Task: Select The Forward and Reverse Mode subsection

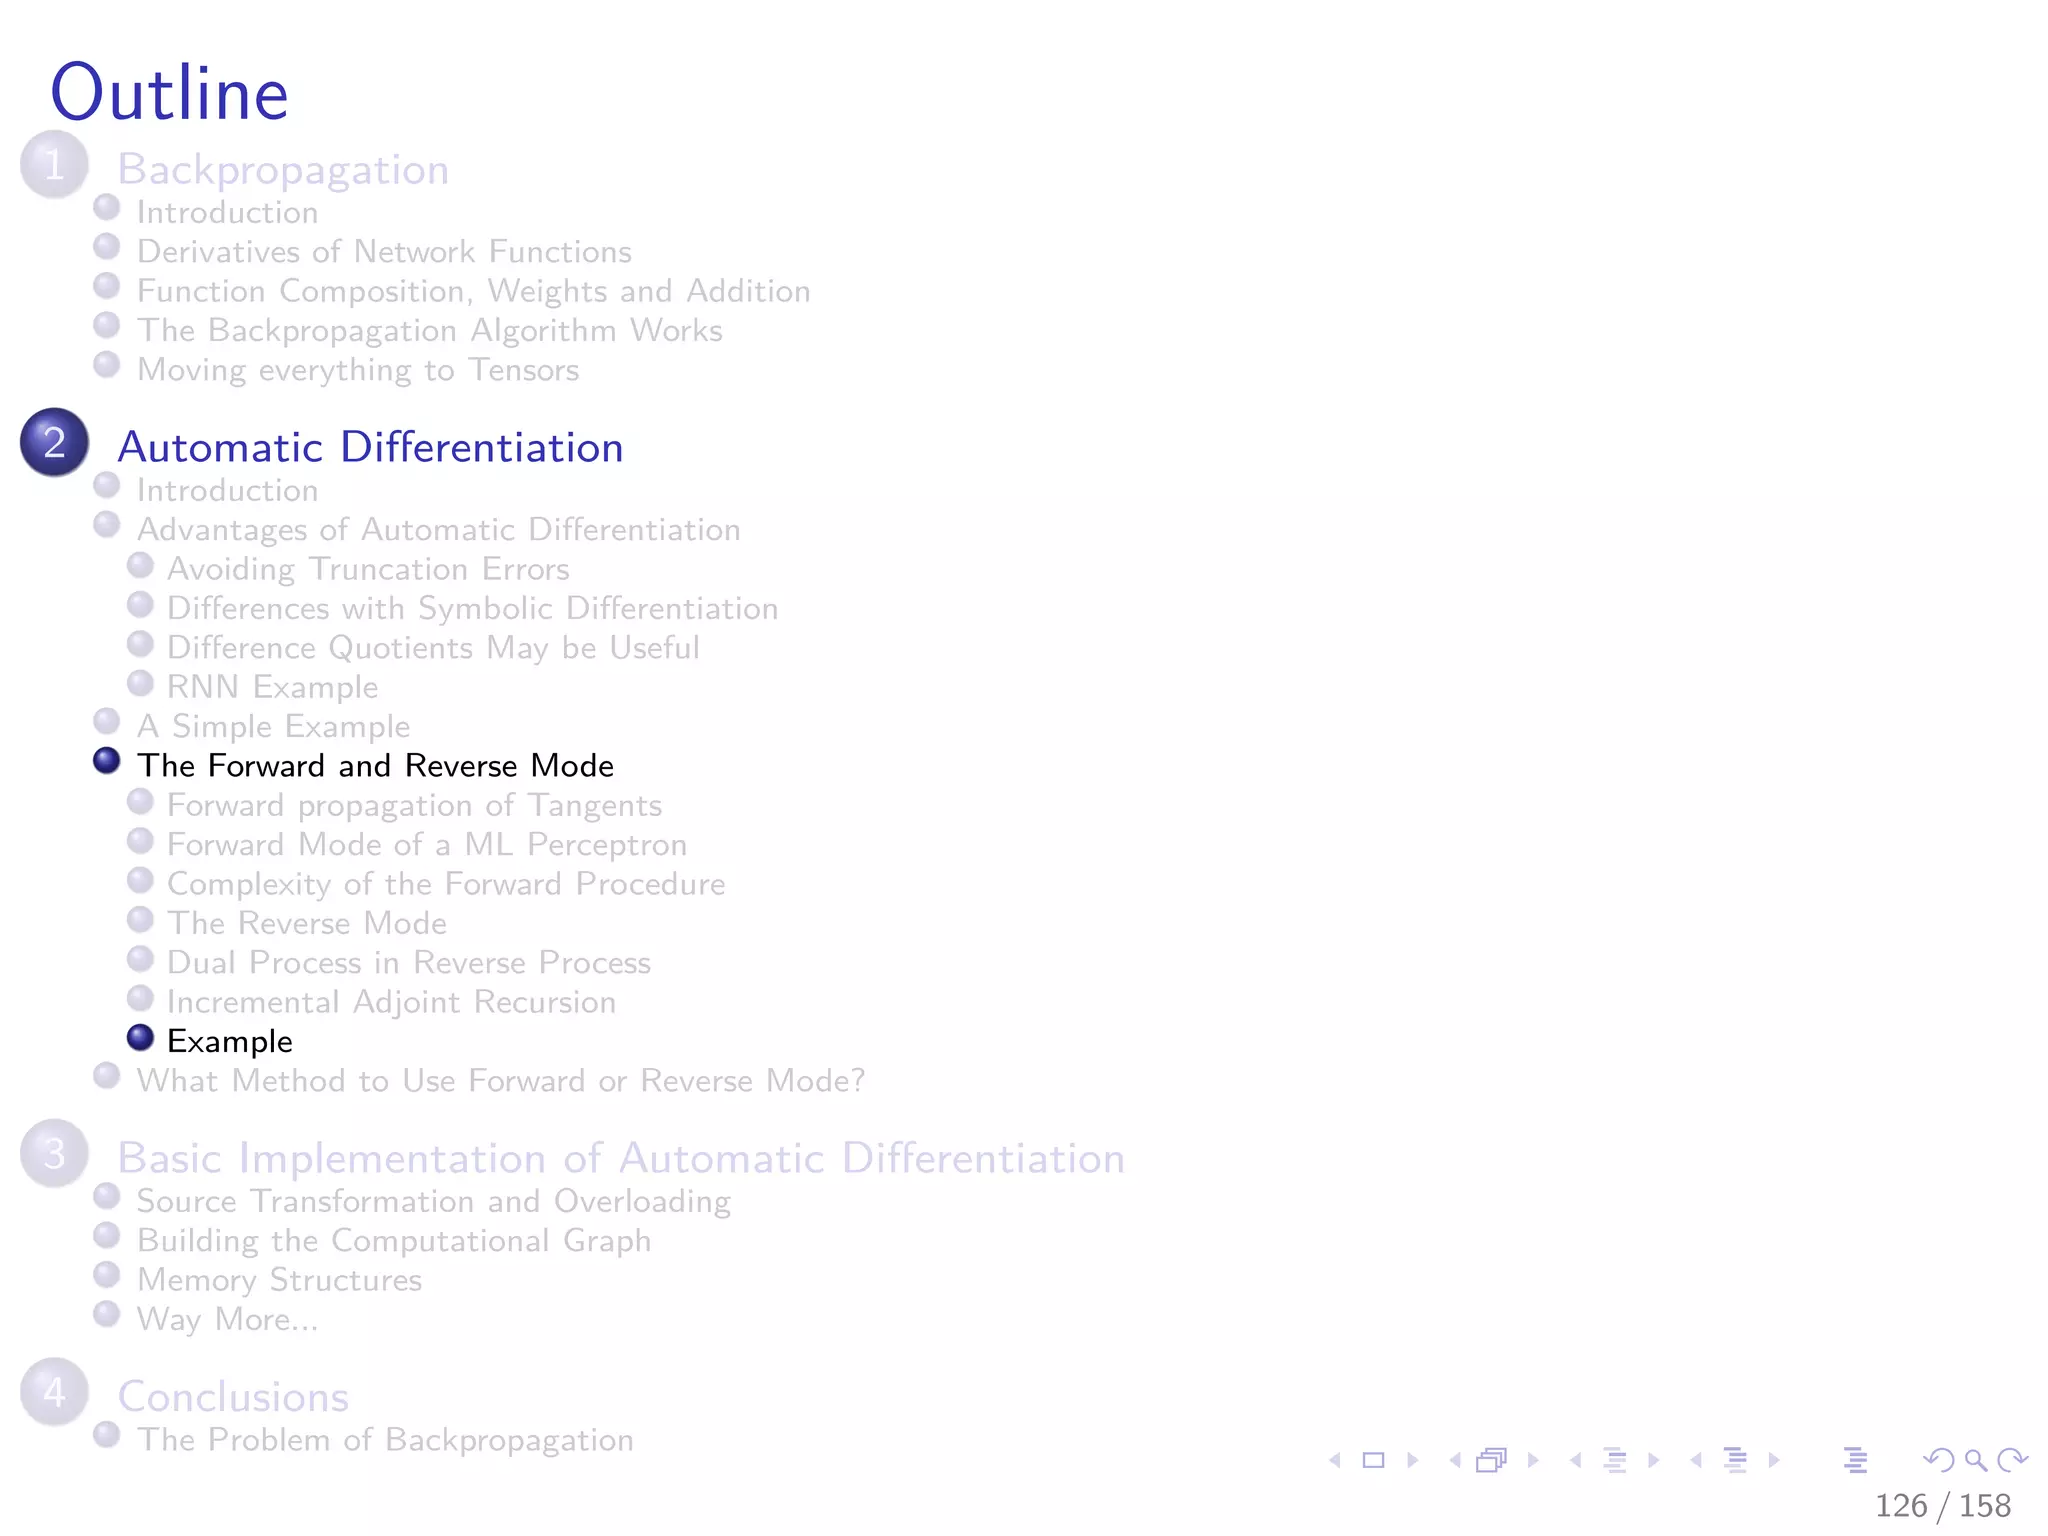Action: 375,766
